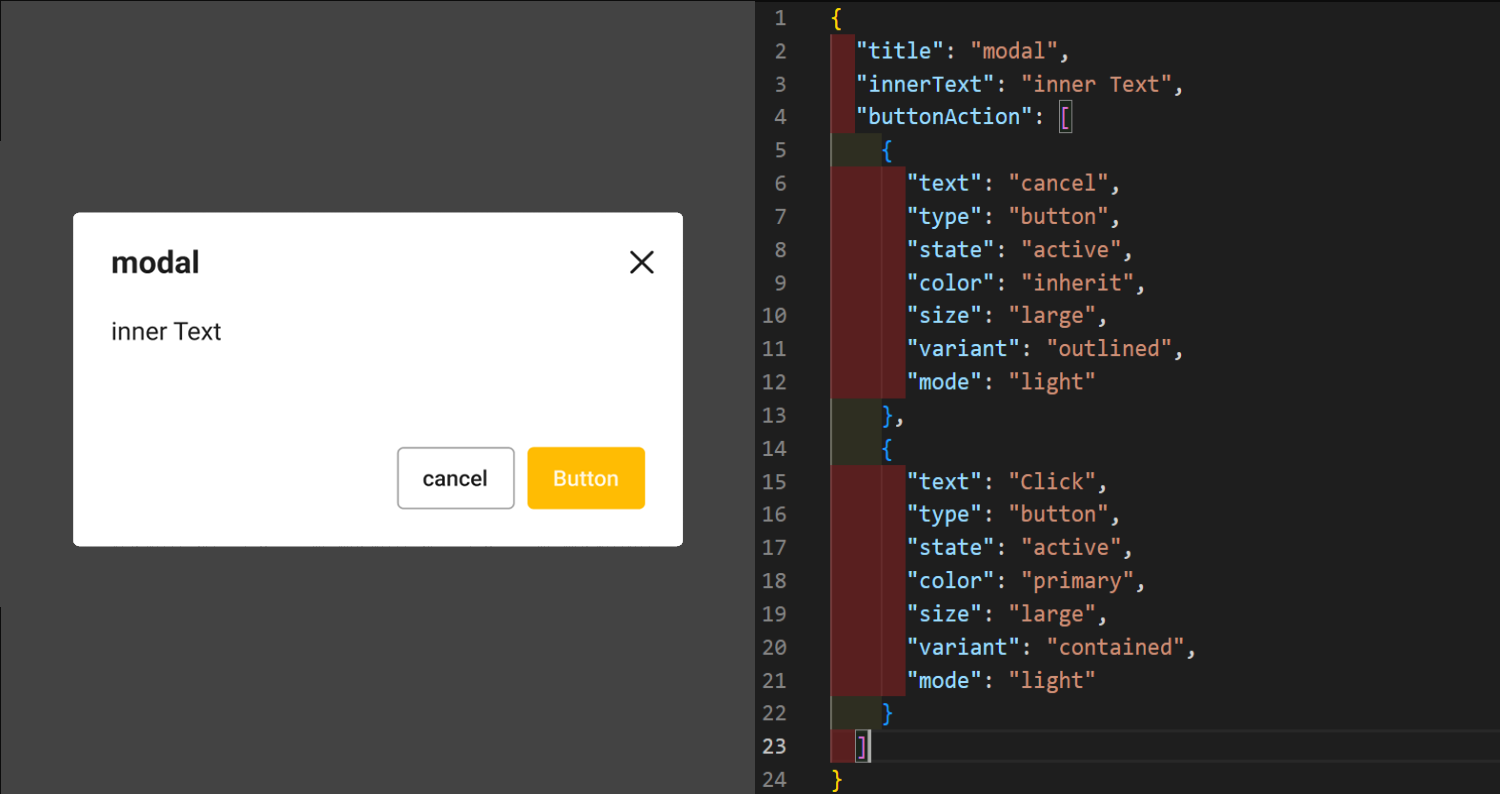
Task: Click the opening curly brace on line 5
Action: (x=887, y=150)
